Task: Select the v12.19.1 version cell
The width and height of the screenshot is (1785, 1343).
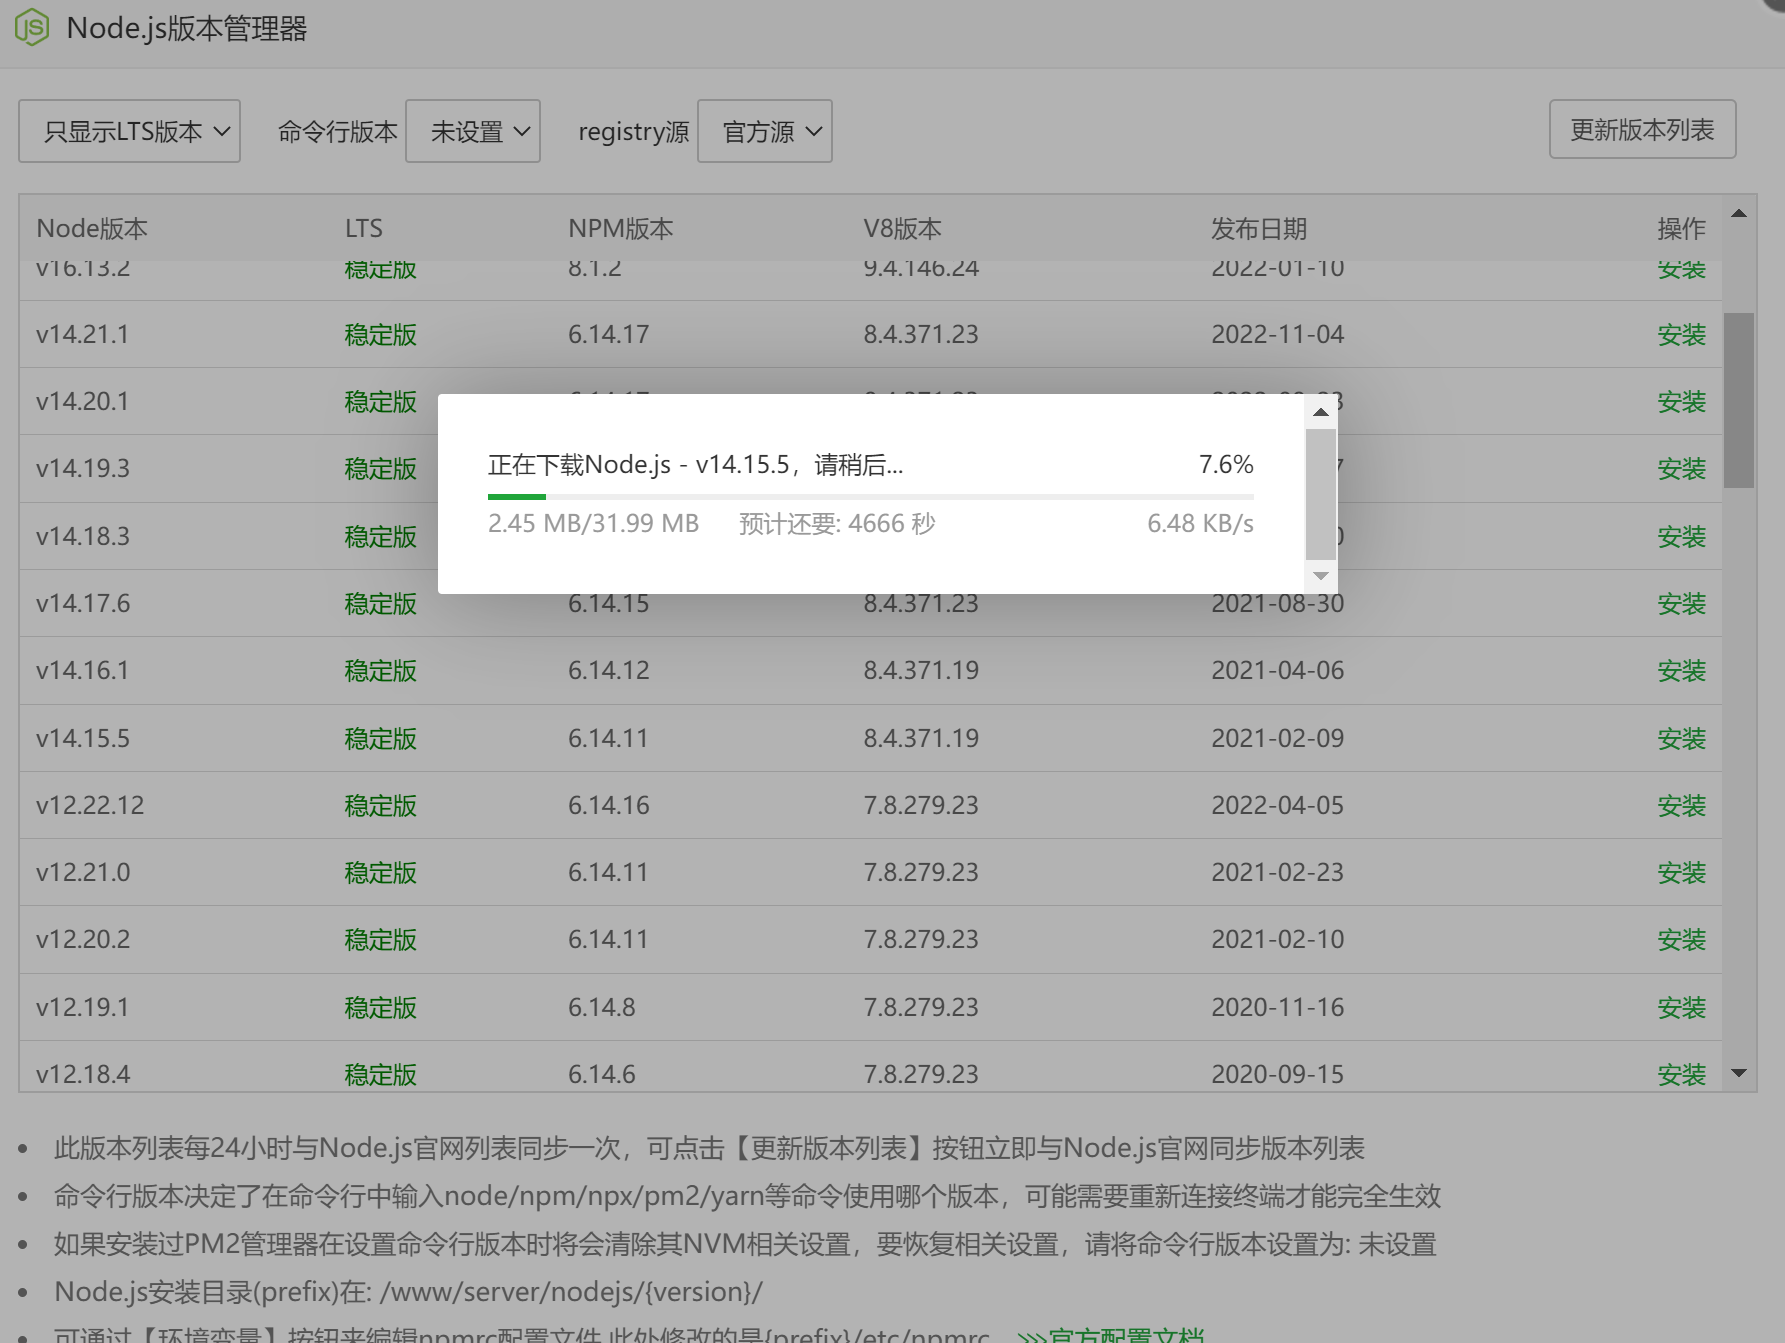Action: [x=83, y=1007]
